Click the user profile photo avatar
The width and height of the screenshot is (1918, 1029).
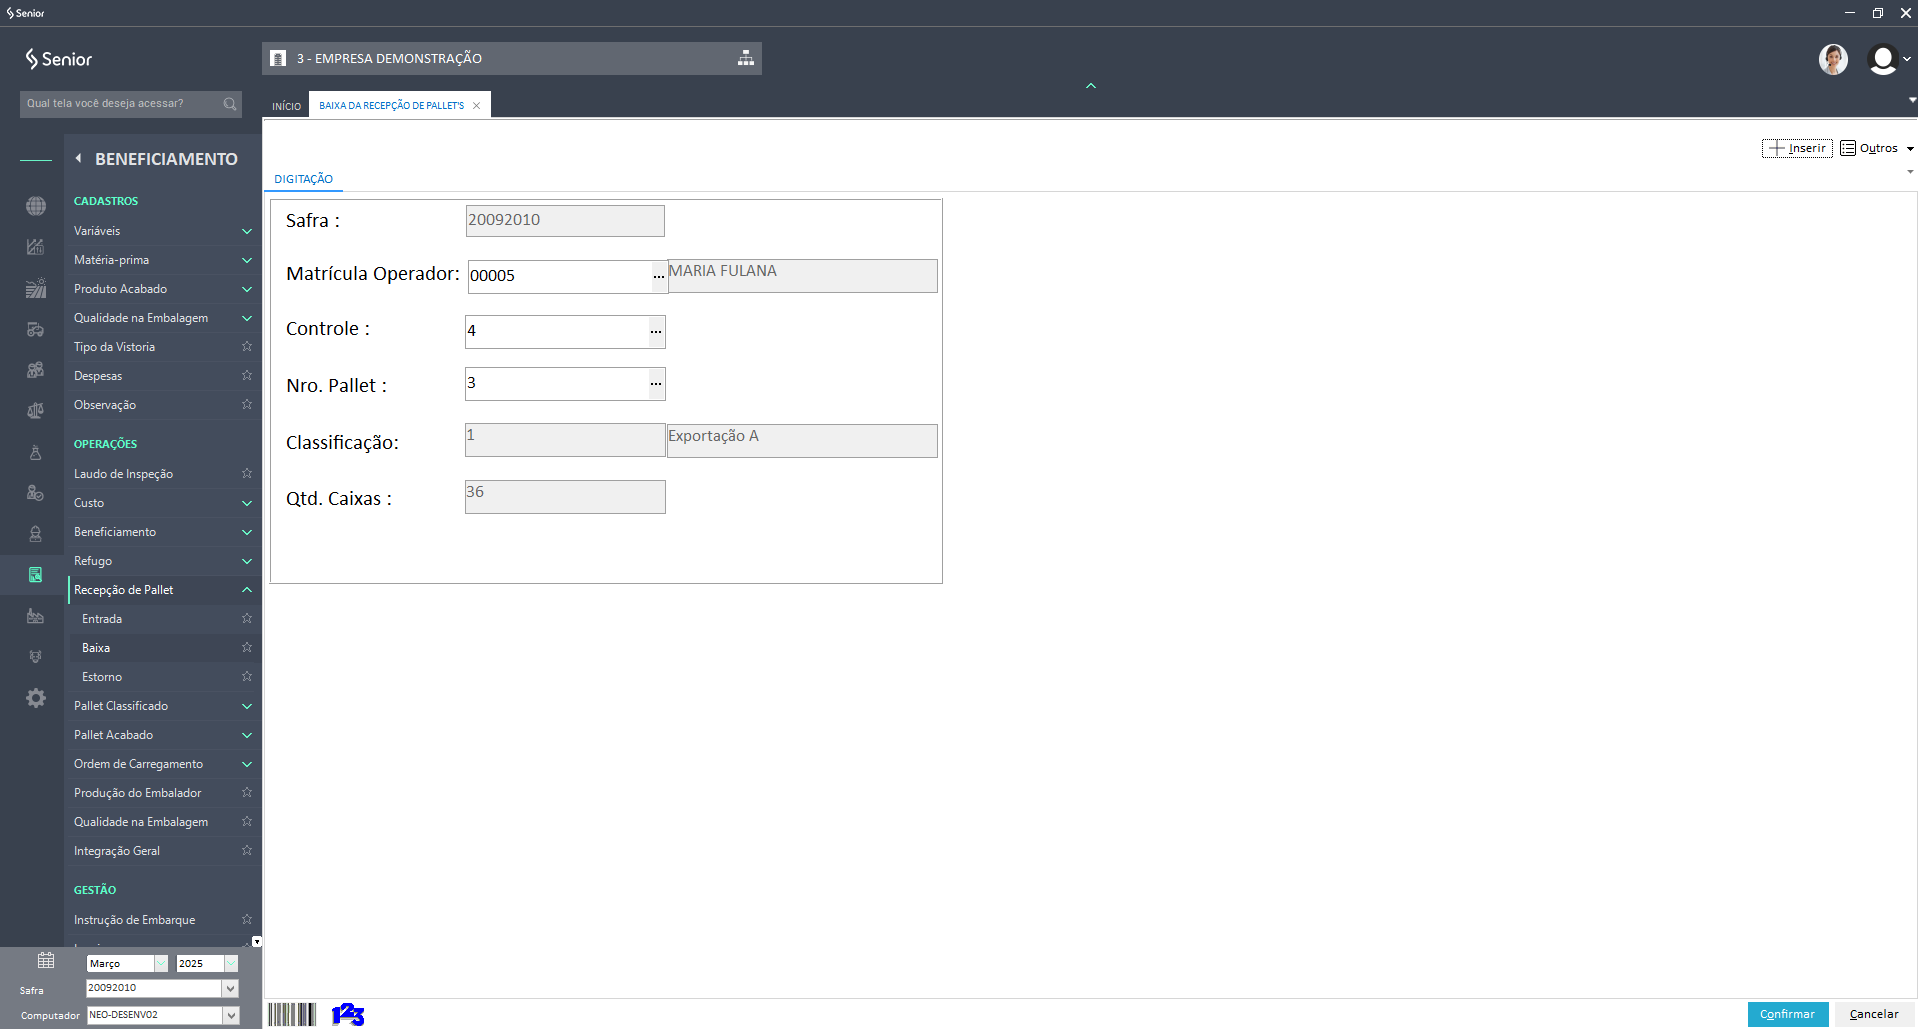[1833, 59]
